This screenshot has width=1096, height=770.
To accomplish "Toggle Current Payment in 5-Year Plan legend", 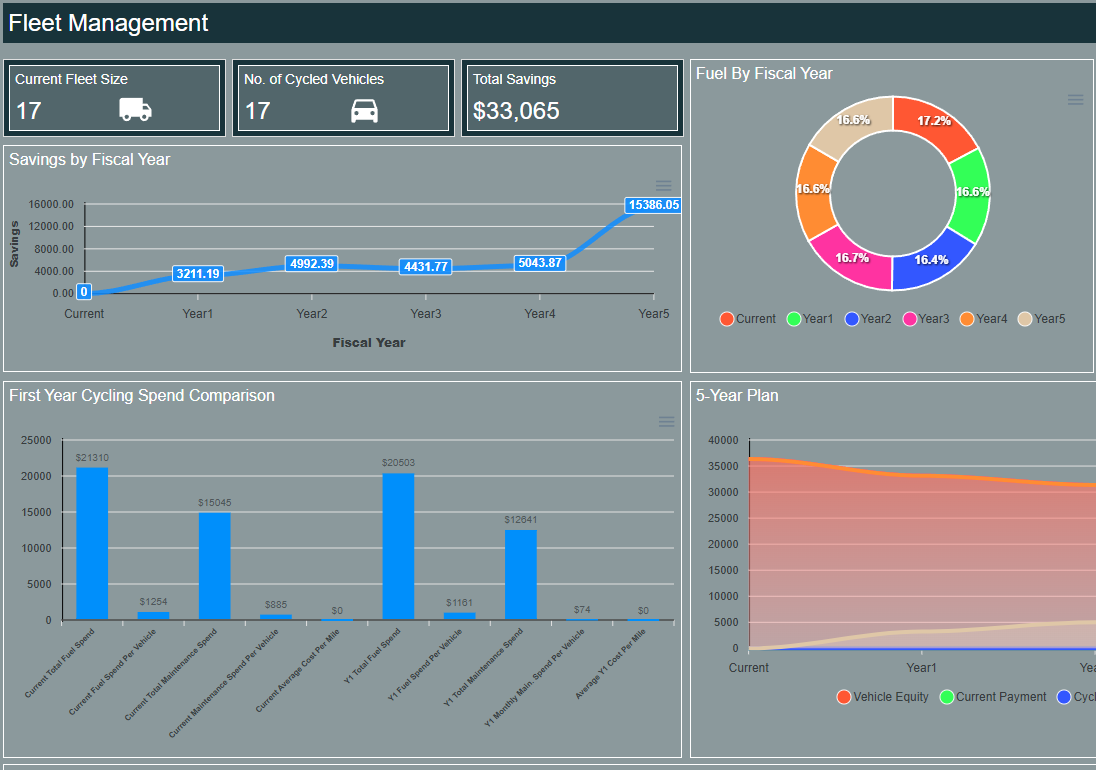I will pyautogui.click(x=992, y=697).
